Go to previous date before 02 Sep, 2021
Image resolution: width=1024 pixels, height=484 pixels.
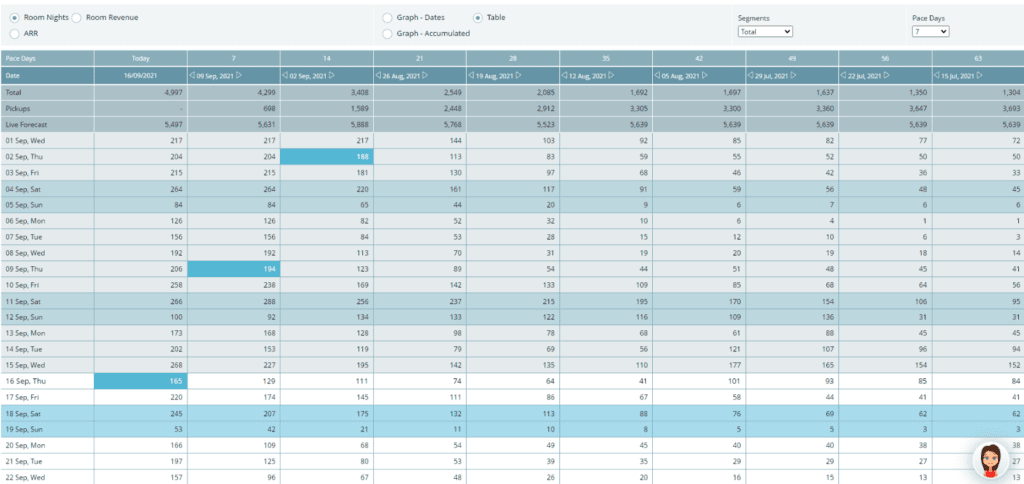(285, 76)
